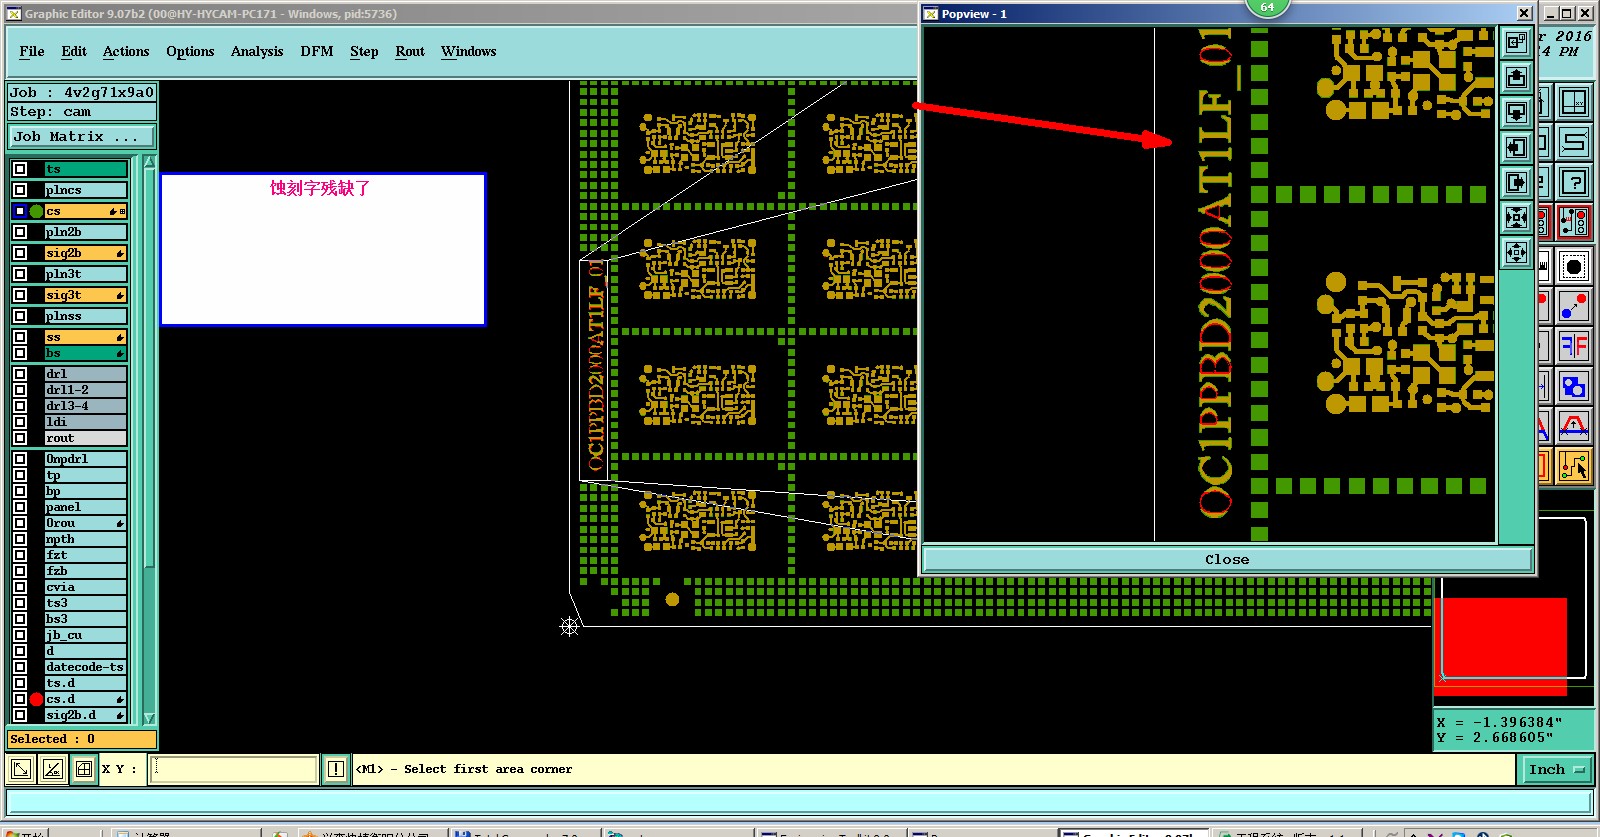
Task: Toggle the rout layer checkbox
Action: pos(20,438)
